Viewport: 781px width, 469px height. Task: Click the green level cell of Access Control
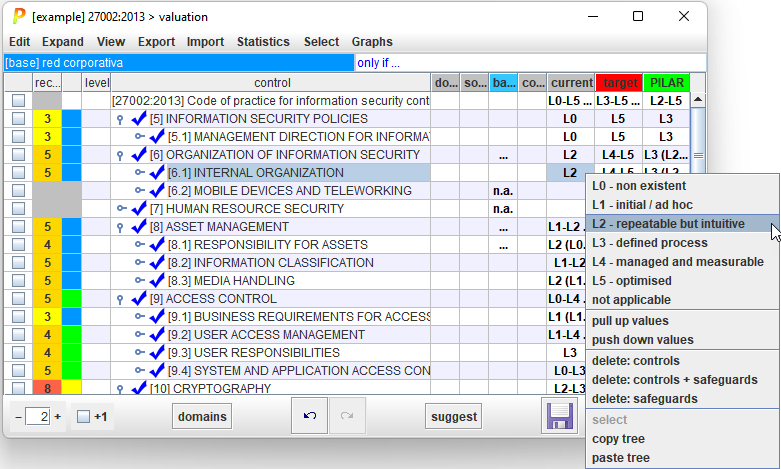tap(71, 298)
